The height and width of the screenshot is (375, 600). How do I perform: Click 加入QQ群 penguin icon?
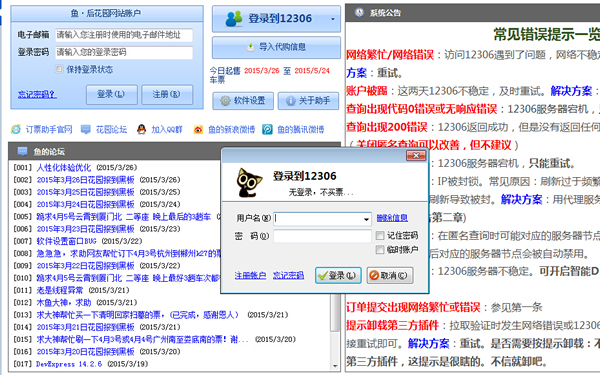click(x=142, y=129)
